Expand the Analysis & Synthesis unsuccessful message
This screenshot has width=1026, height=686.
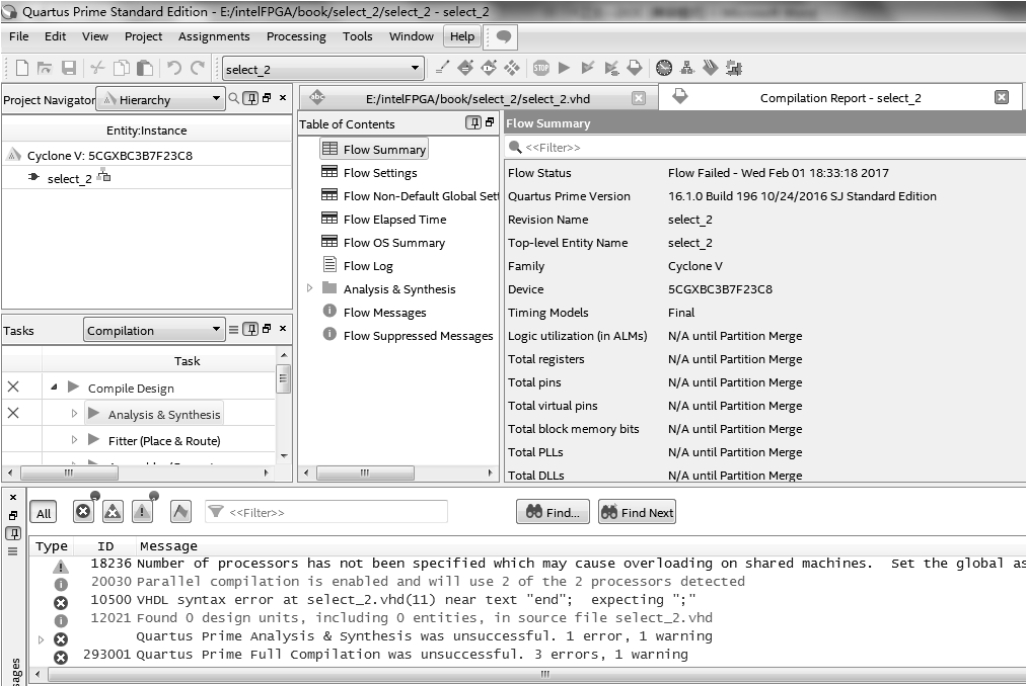tap(41, 640)
